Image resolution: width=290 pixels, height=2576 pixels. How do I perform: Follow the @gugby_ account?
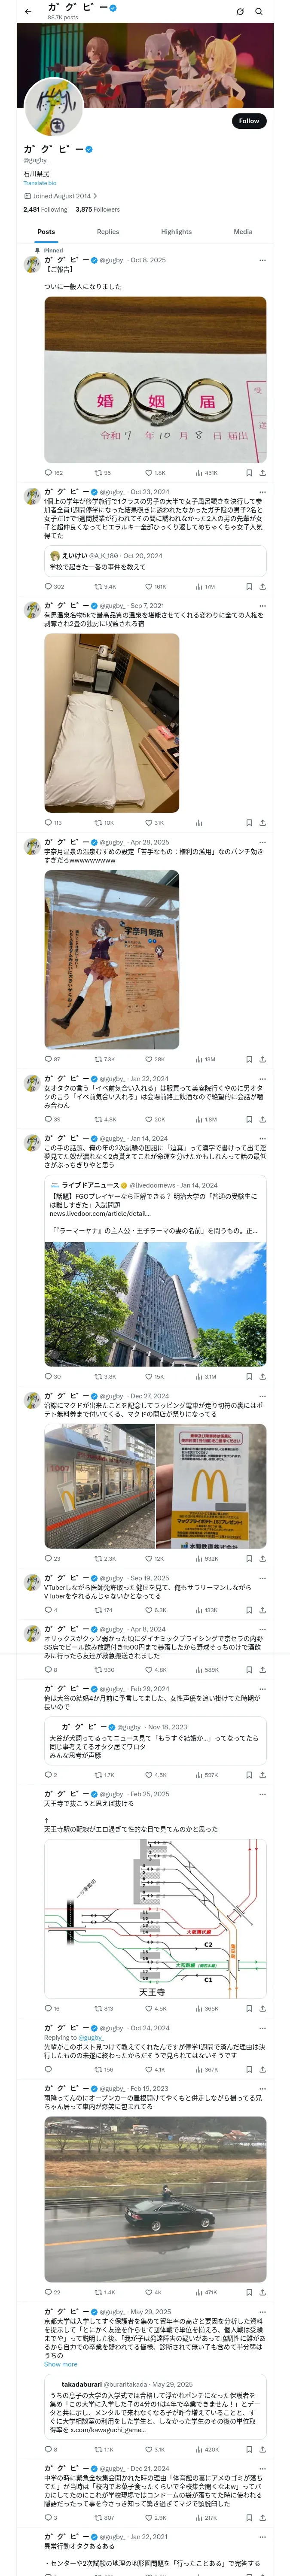249,120
